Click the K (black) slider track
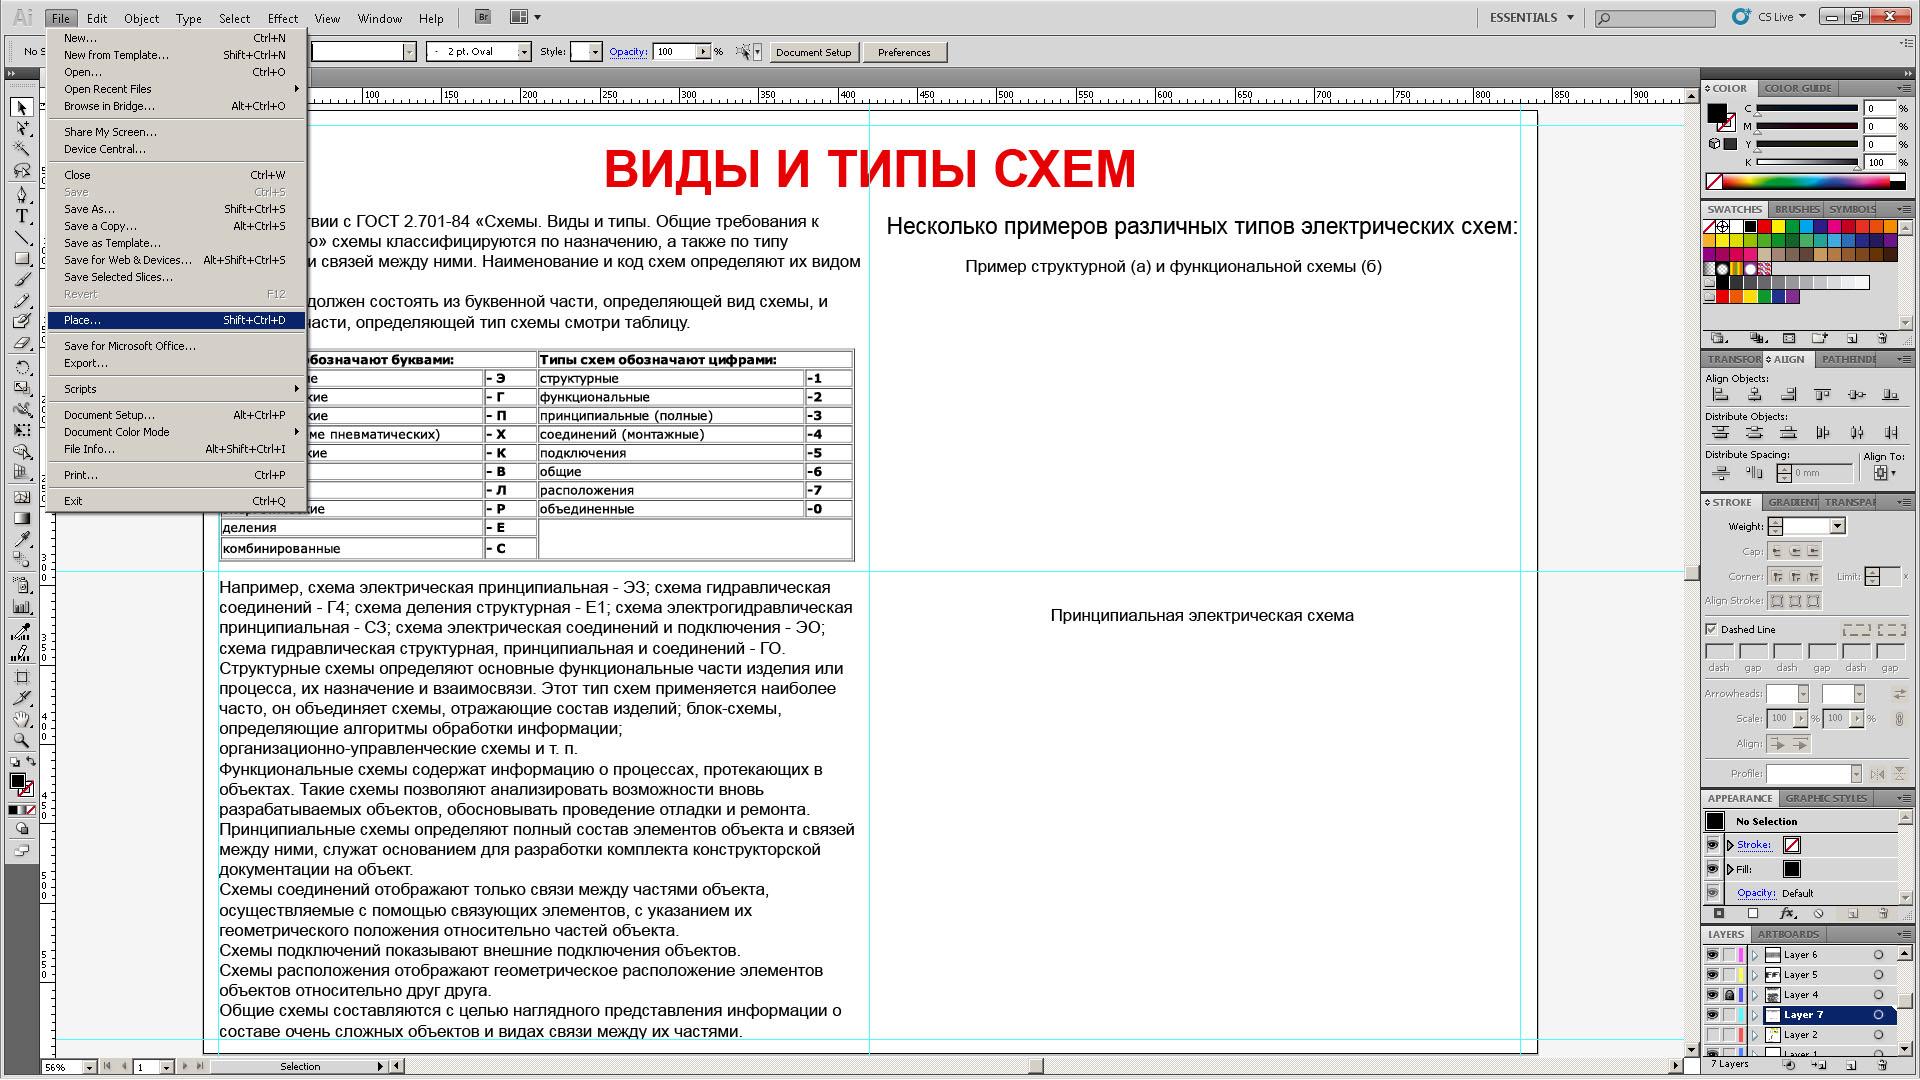 click(x=1807, y=162)
